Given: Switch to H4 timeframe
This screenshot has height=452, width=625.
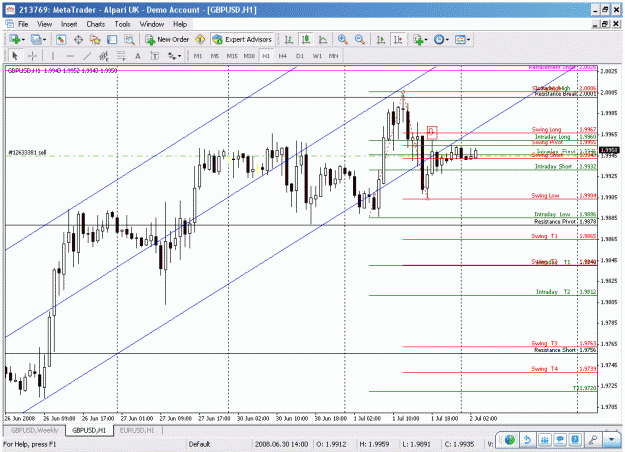Looking at the screenshot, I should (283, 56).
